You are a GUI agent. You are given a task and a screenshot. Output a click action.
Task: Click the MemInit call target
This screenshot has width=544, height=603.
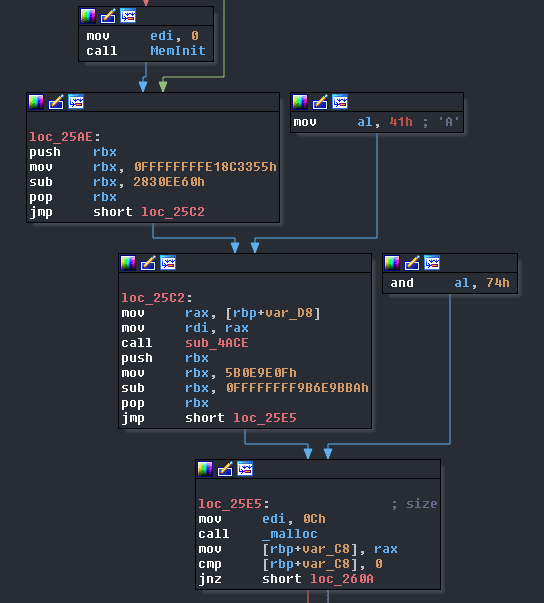click(178, 51)
